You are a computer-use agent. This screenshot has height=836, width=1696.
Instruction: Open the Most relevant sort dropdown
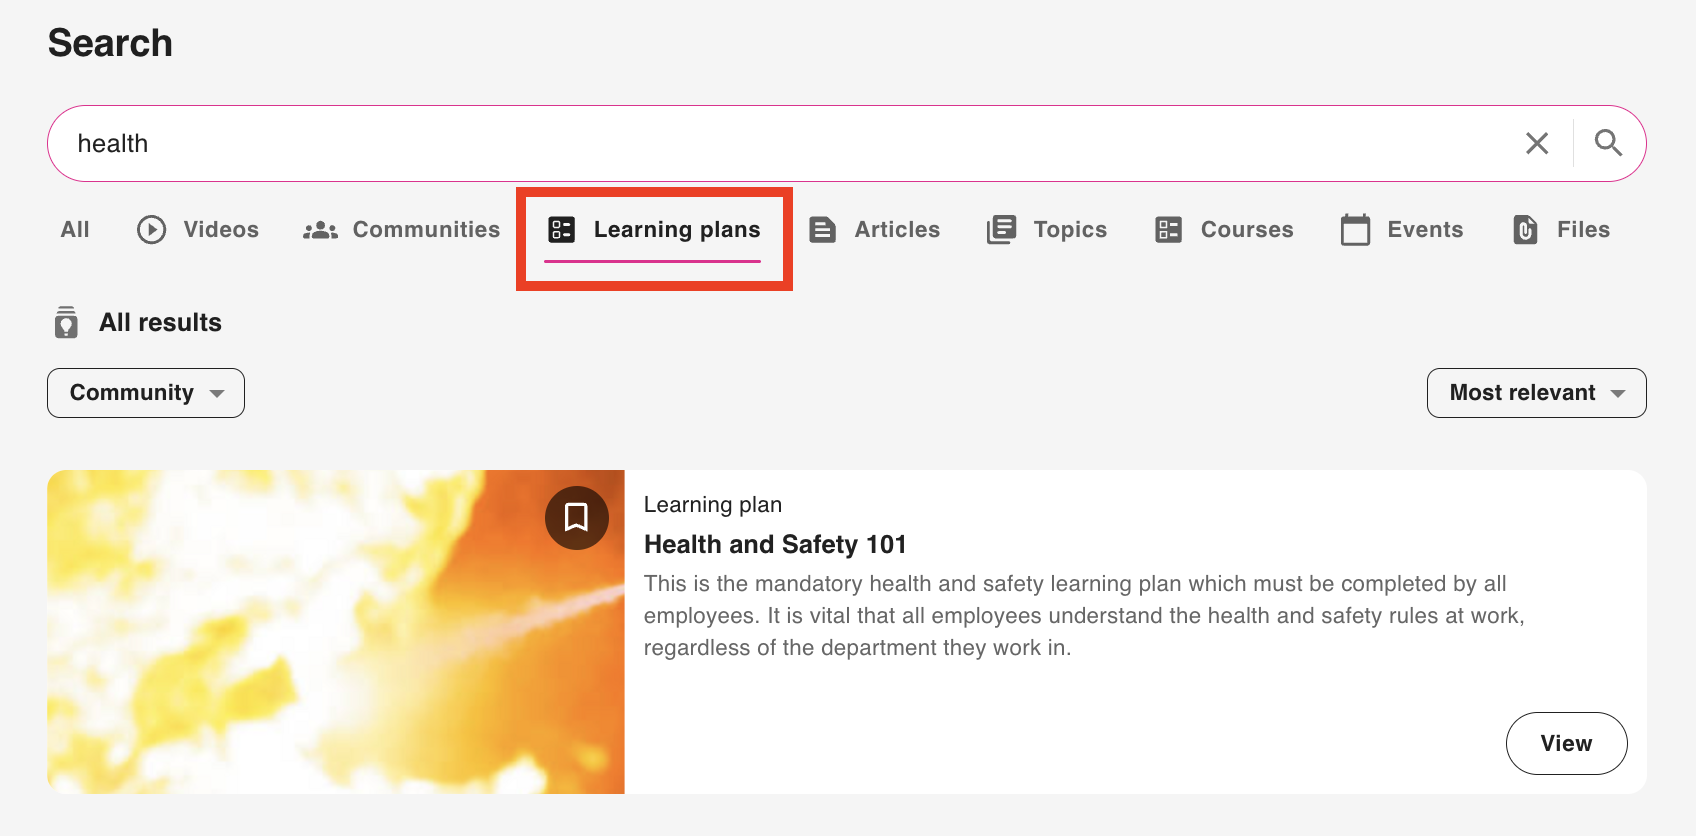(x=1522, y=393)
